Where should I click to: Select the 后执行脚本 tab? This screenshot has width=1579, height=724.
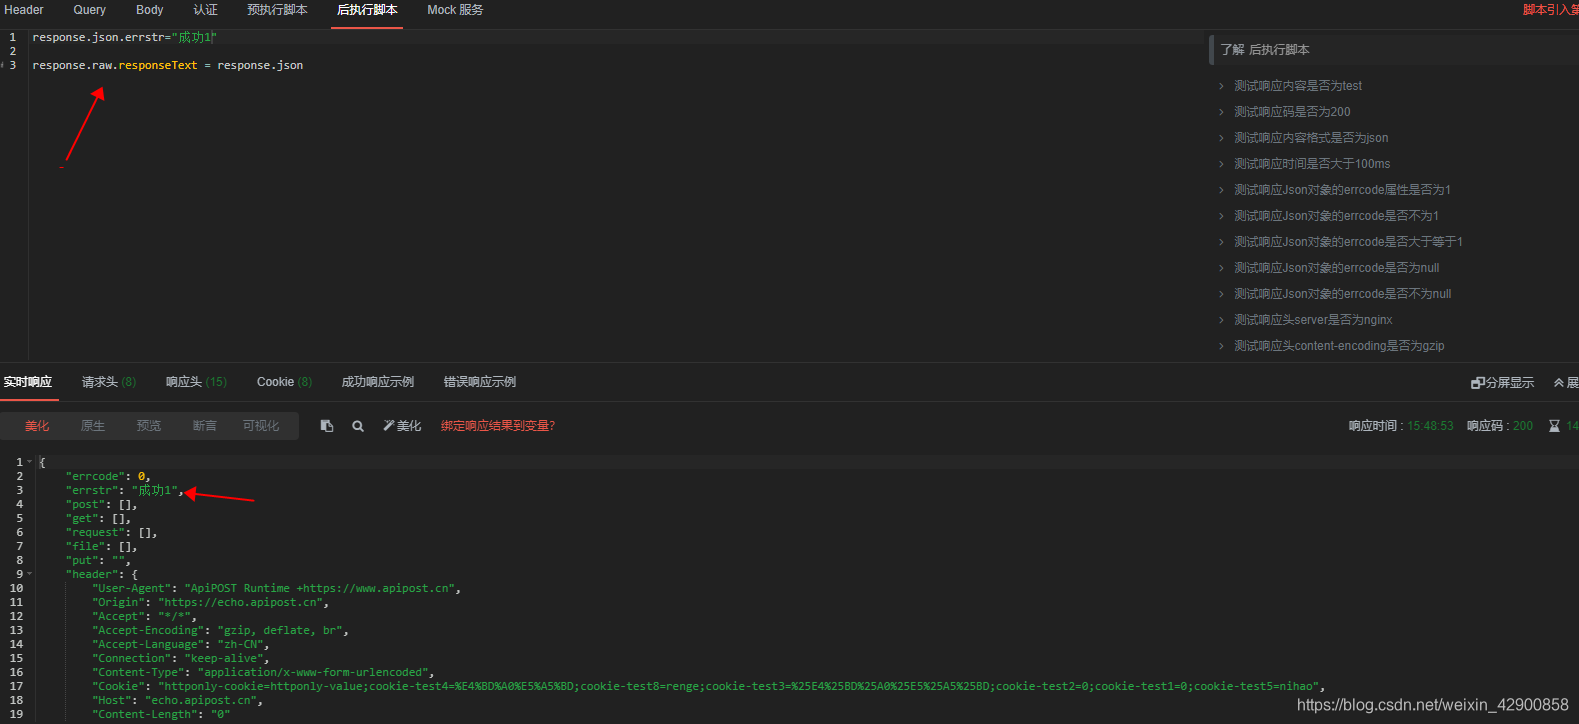367,10
